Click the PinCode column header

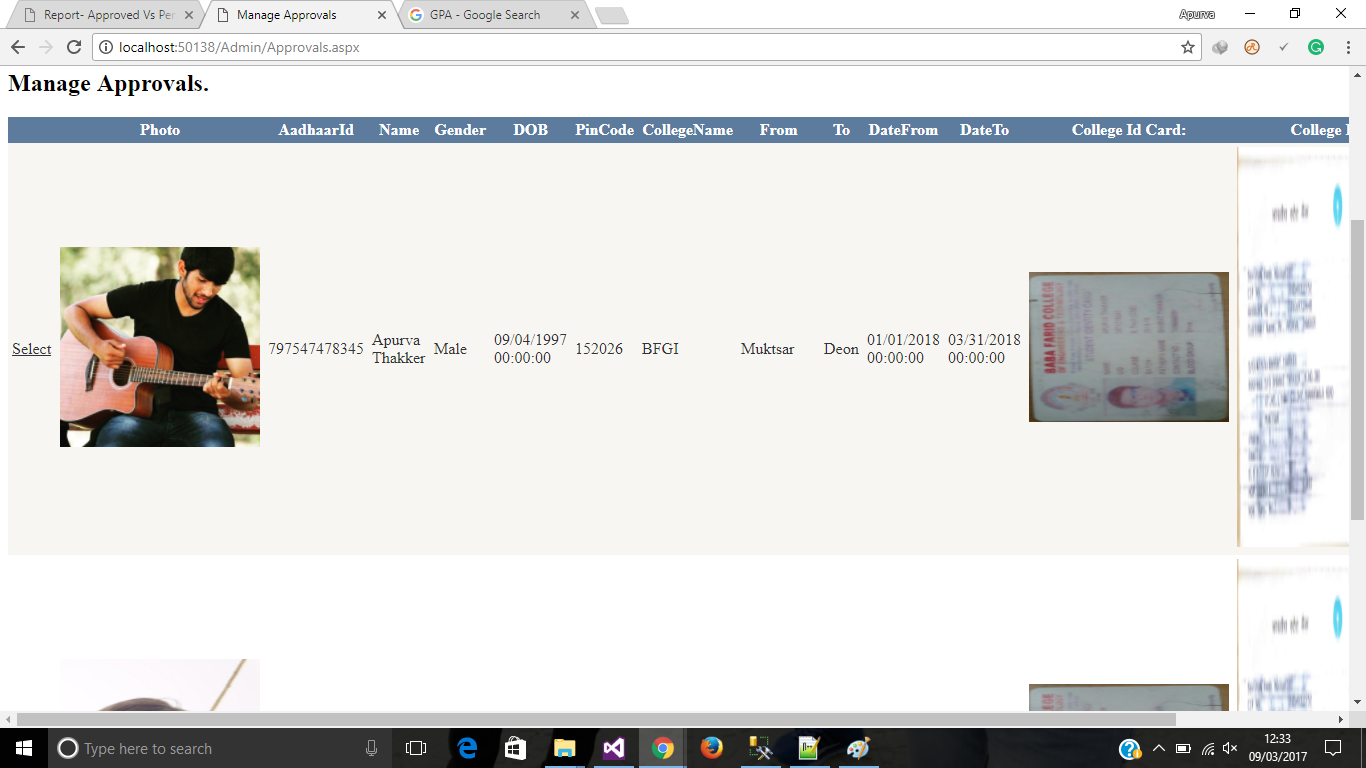[604, 130]
